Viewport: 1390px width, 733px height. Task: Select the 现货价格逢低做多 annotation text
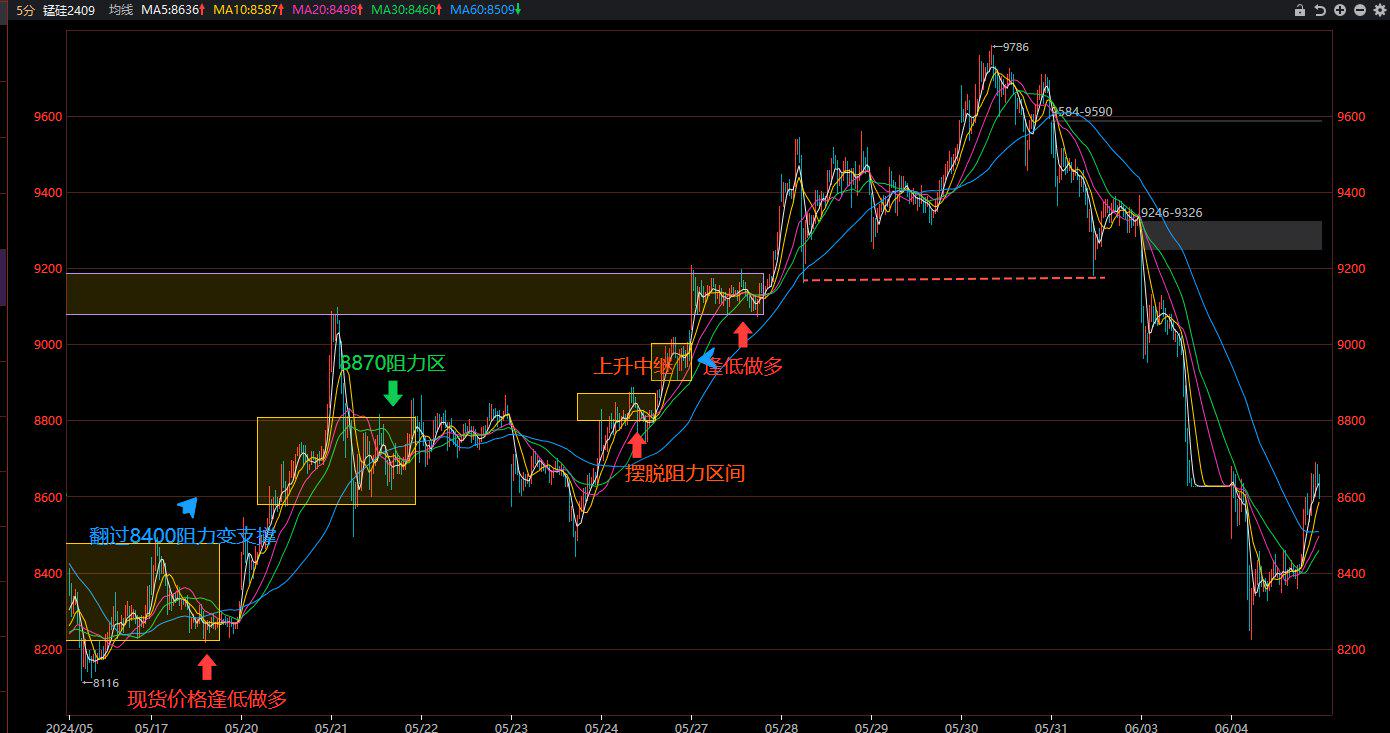click(207, 700)
